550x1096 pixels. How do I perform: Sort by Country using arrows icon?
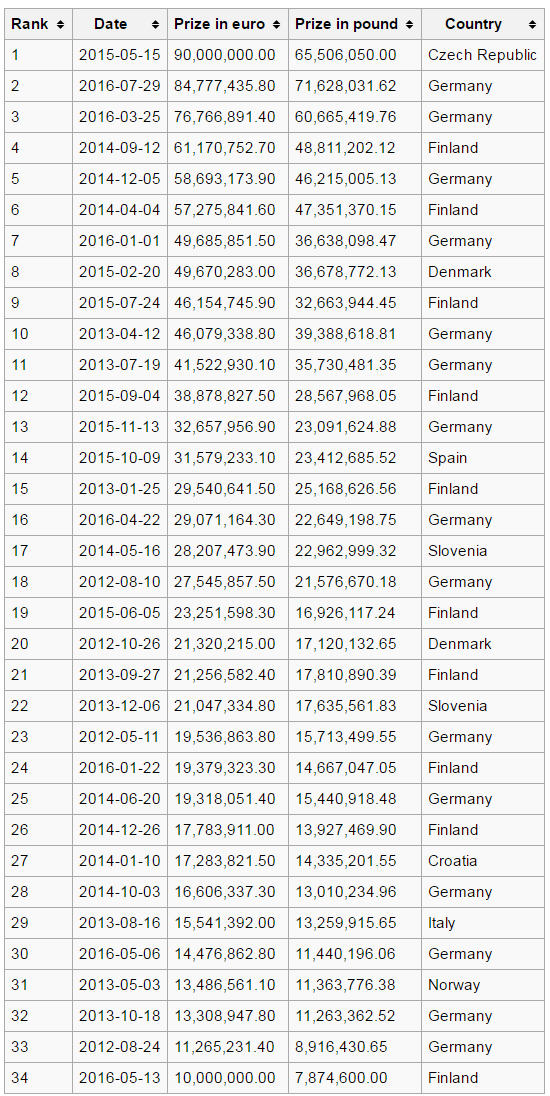[x=532, y=24]
